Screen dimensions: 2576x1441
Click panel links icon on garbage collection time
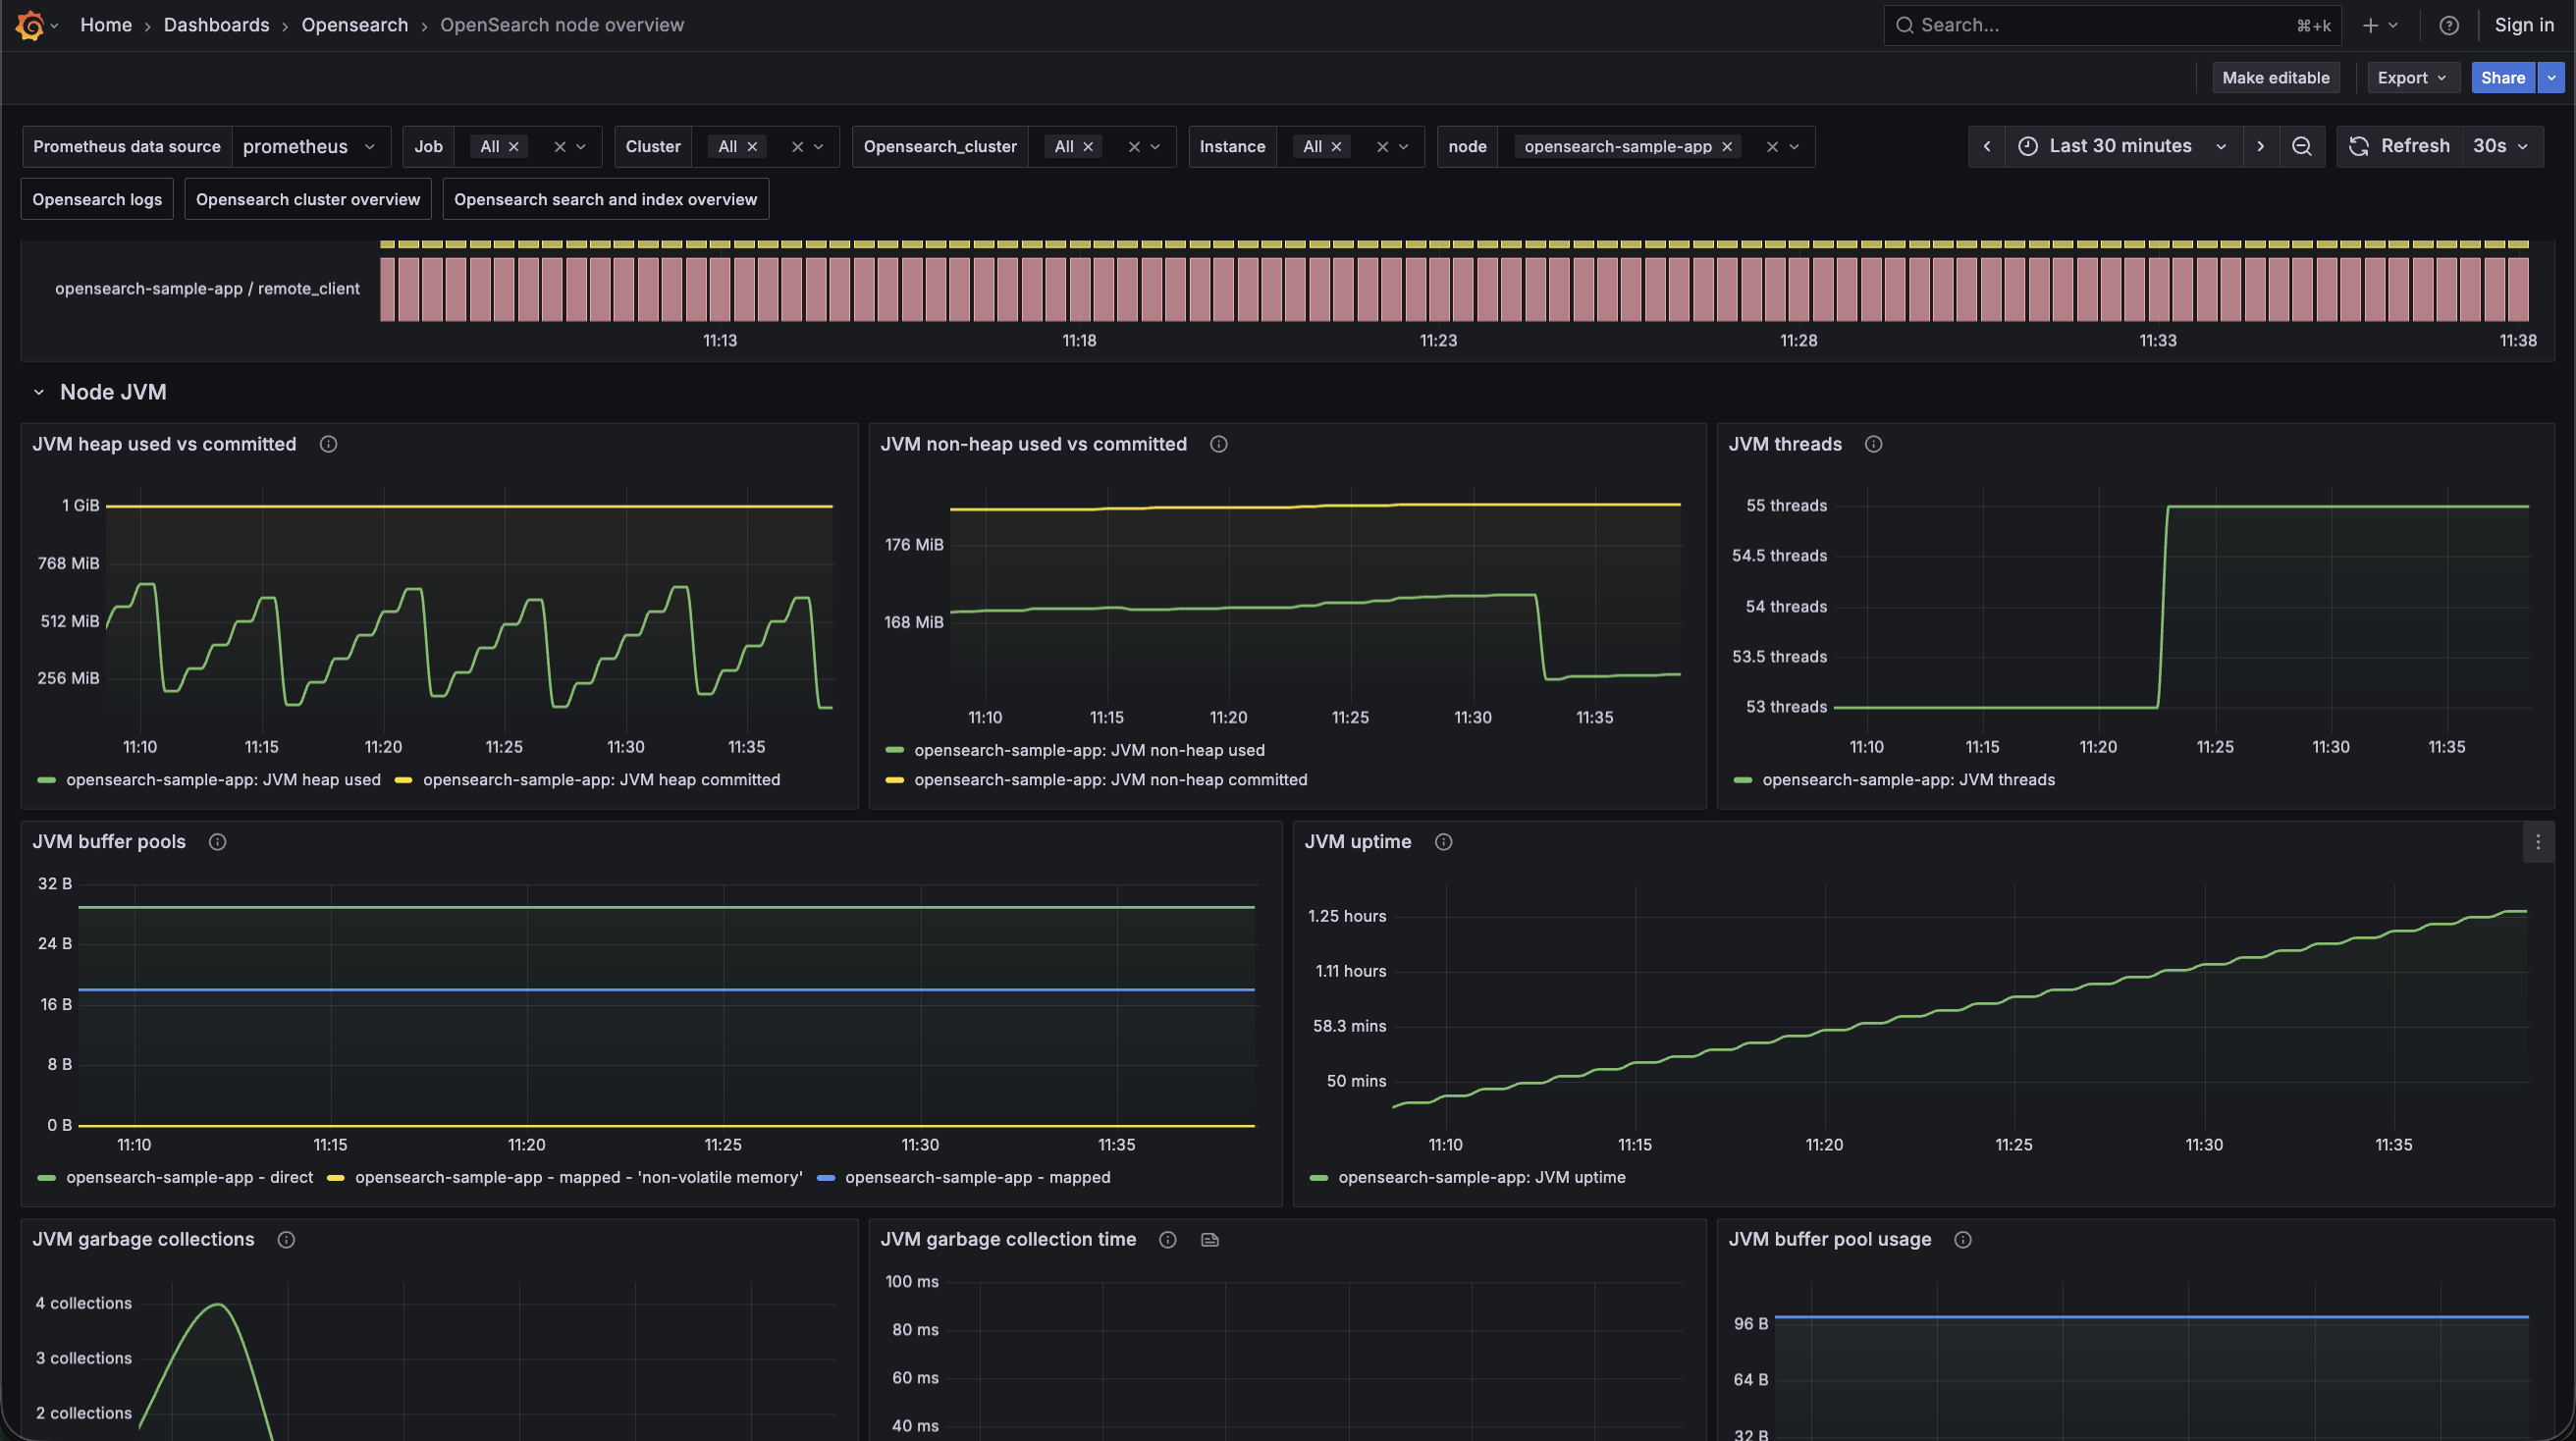[x=1210, y=1240]
